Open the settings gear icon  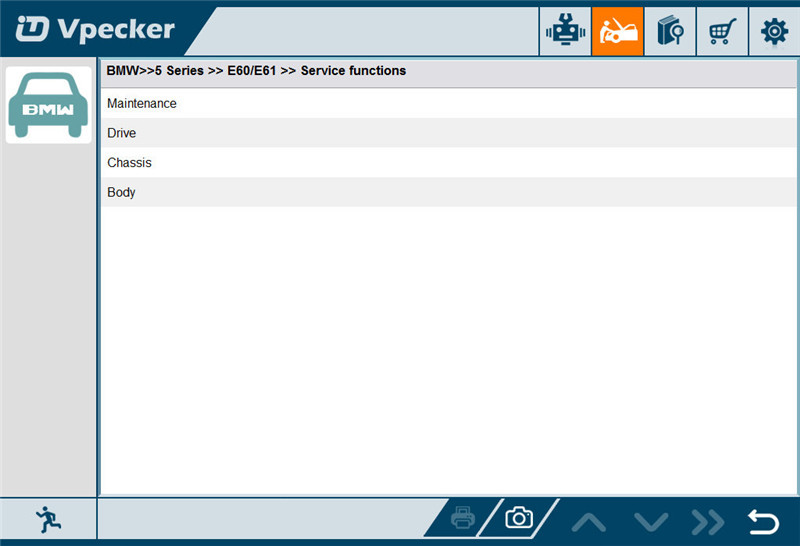coord(774,31)
